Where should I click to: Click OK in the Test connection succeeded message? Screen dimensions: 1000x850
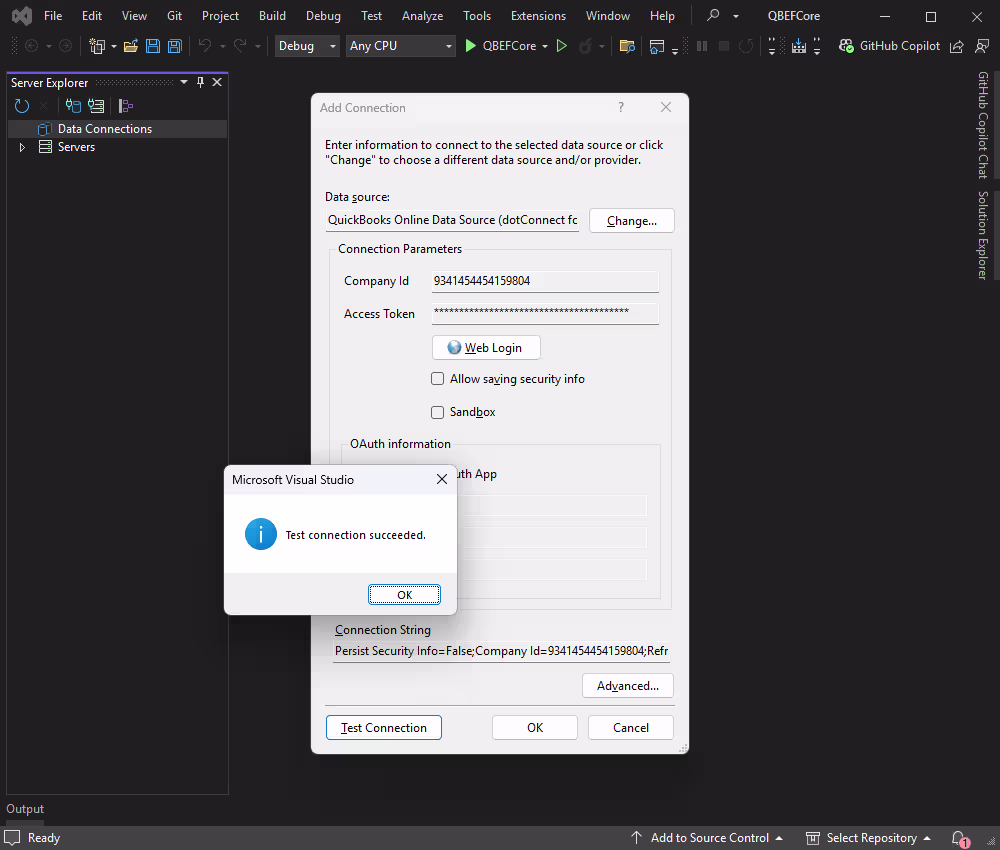pyautogui.click(x=404, y=594)
